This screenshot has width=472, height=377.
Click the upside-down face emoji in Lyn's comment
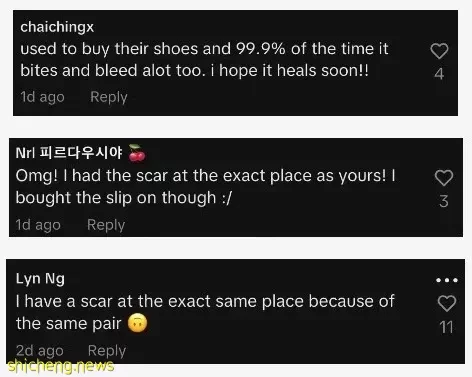point(137,323)
